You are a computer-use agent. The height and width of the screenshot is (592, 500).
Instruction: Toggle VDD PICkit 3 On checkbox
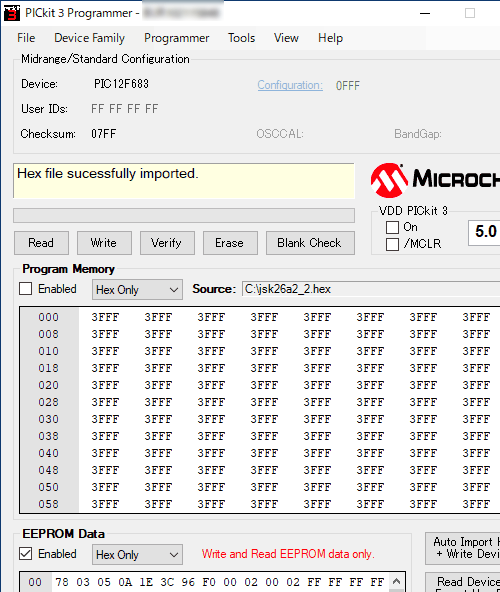click(x=392, y=227)
